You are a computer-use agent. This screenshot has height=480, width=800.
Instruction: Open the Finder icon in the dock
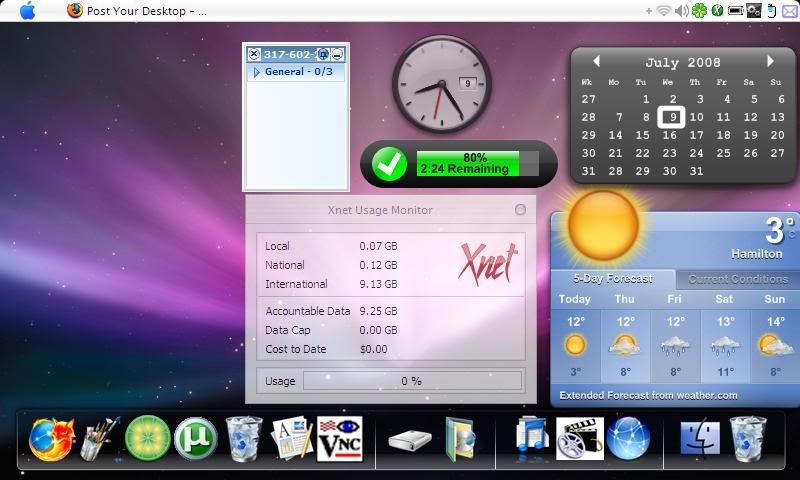[700, 439]
